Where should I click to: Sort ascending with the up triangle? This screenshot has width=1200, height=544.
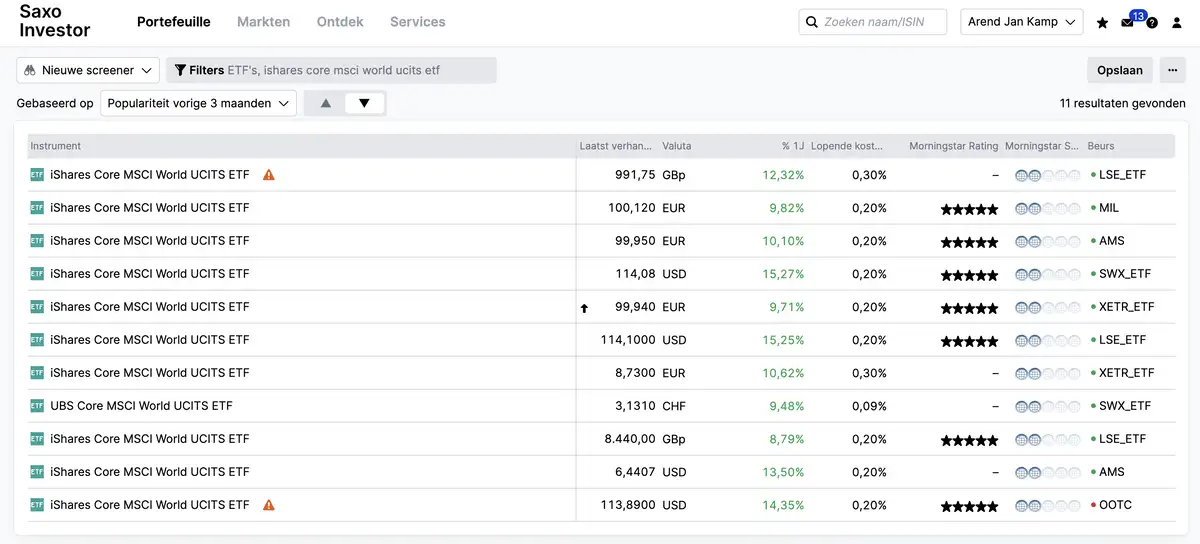(325, 103)
